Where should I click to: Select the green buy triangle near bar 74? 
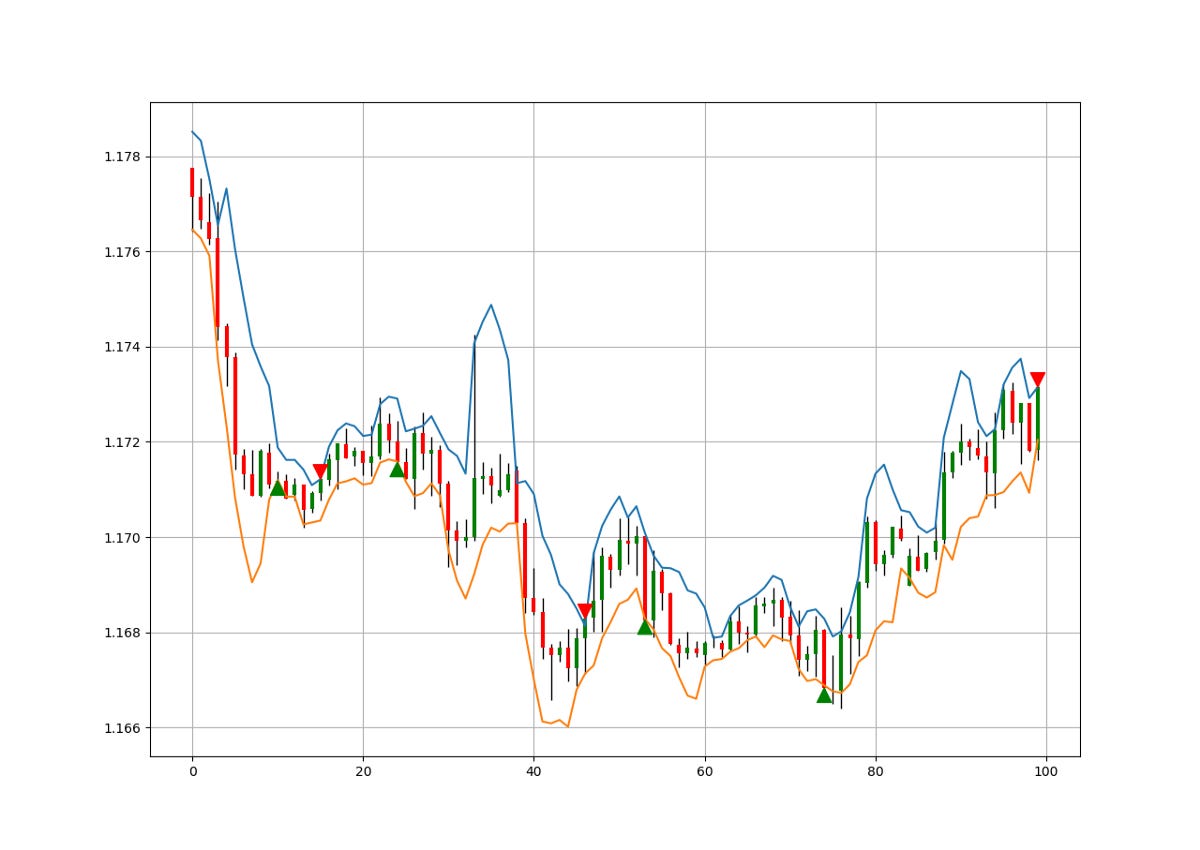pos(824,695)
